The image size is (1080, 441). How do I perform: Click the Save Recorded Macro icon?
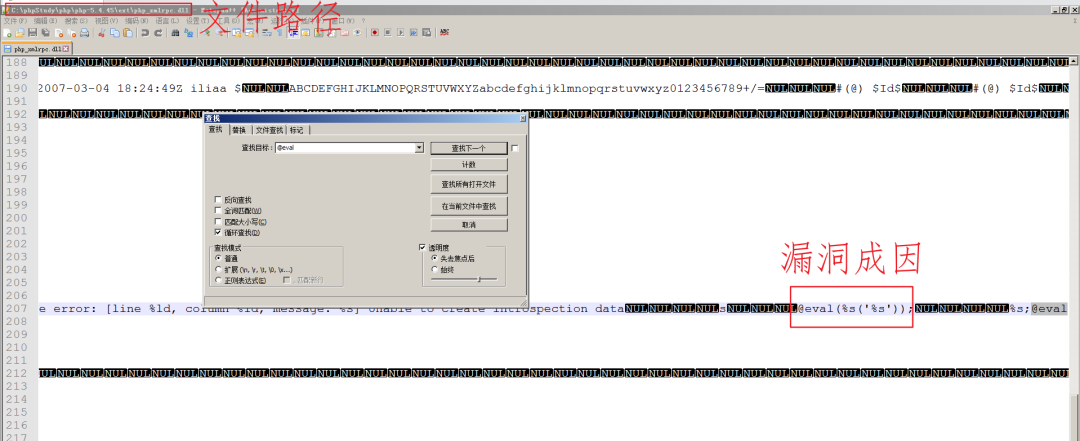point(426,32)
